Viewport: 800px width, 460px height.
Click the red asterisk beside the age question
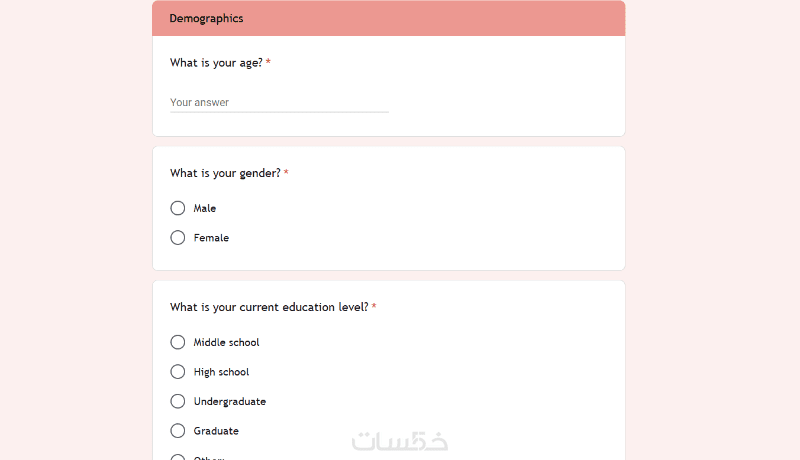pyautogui.click(x=268, y=63)
